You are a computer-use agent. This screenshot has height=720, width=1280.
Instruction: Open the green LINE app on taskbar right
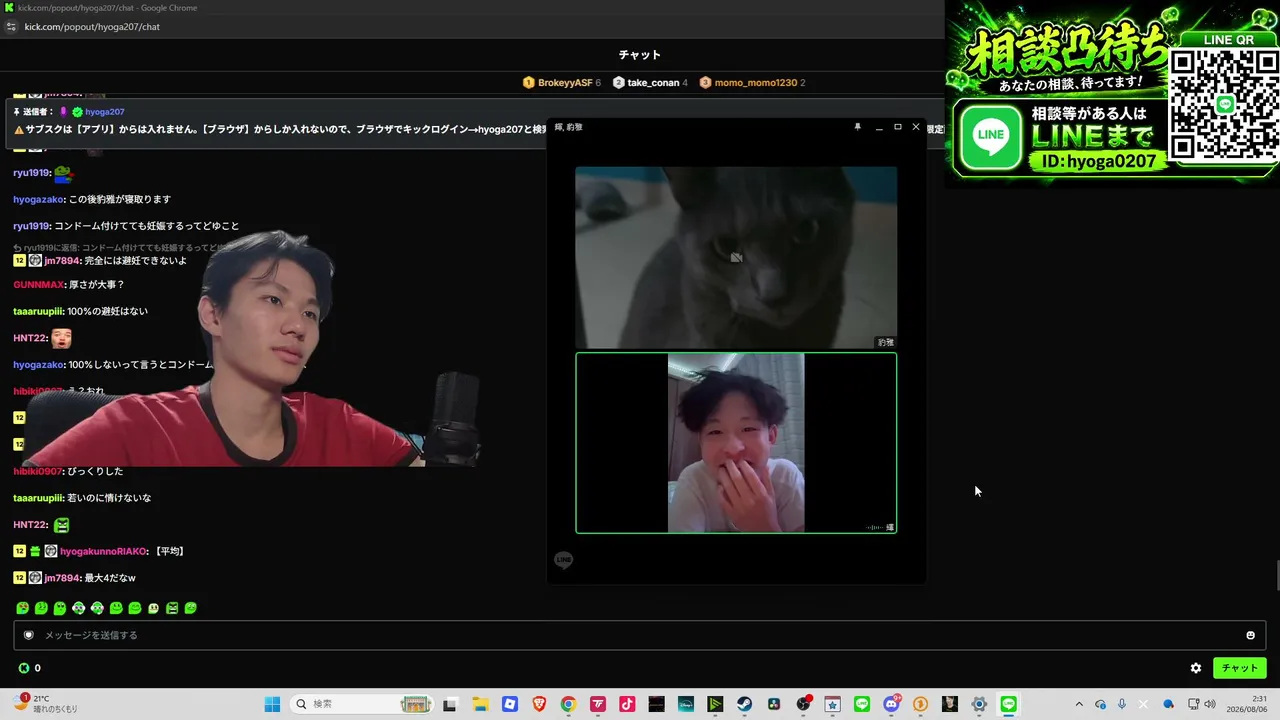click(1008, 704)
